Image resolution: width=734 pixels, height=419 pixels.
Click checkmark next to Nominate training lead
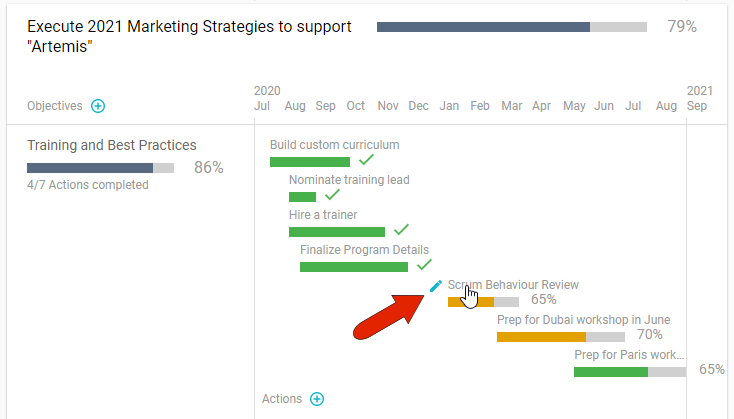click(332, 195)
